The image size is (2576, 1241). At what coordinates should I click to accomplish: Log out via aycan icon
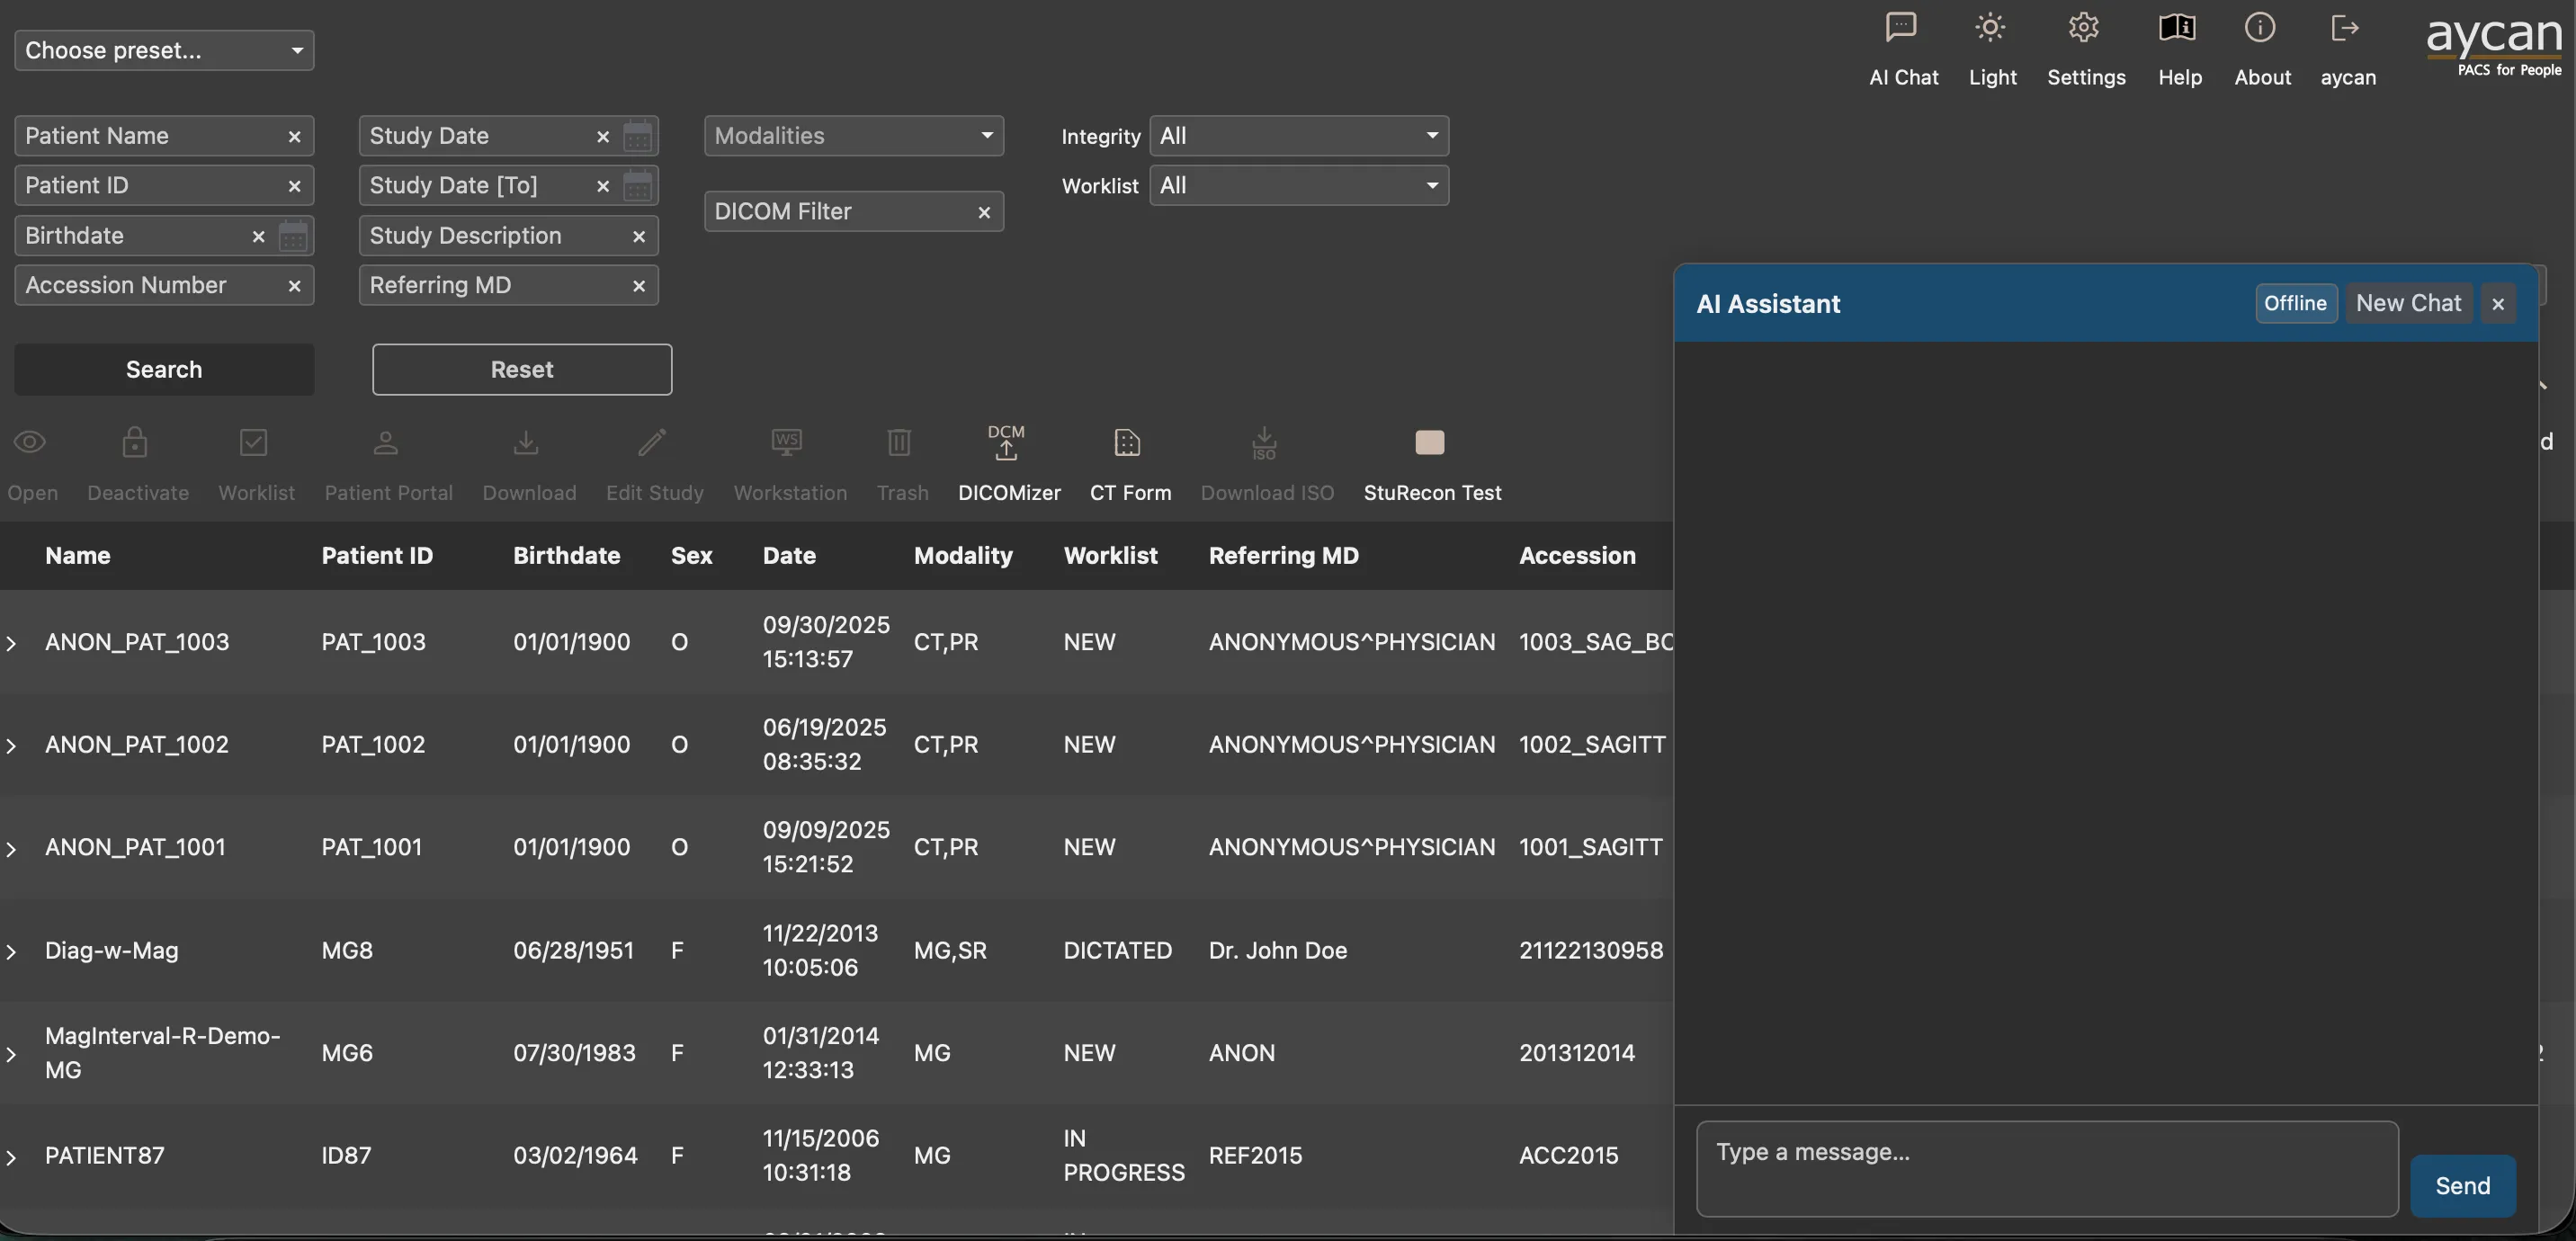coord(2345,27)
